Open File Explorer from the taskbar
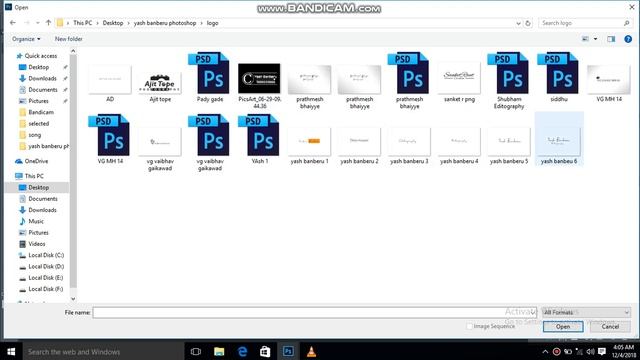Image resolution: width=640 pixels, height=360 pixels. click(219, 351)
